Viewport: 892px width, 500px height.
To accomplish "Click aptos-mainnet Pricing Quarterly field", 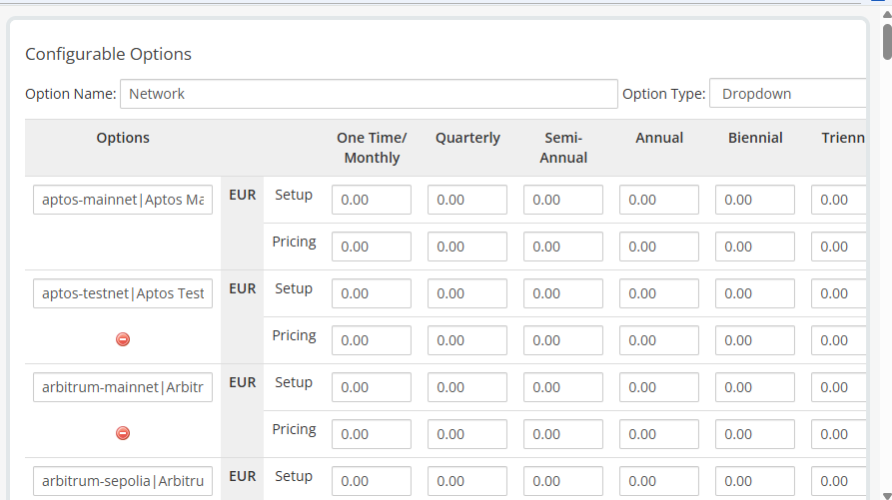I will [x=468, y=247].
